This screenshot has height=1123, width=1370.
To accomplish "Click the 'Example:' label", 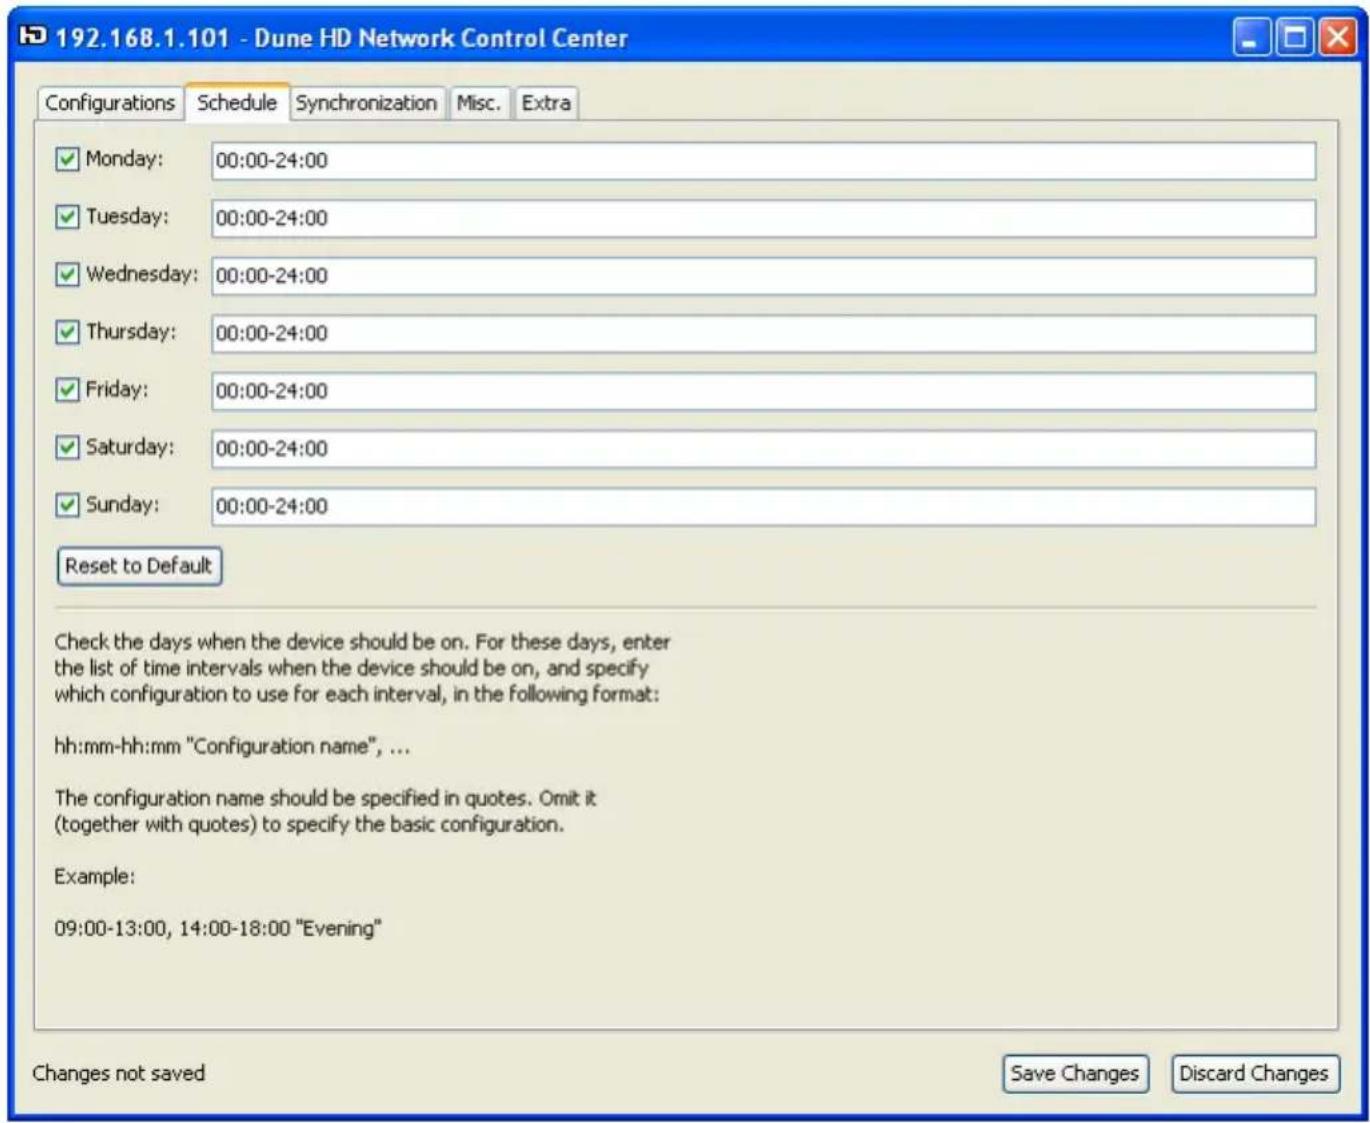I will tap(94, 876).
